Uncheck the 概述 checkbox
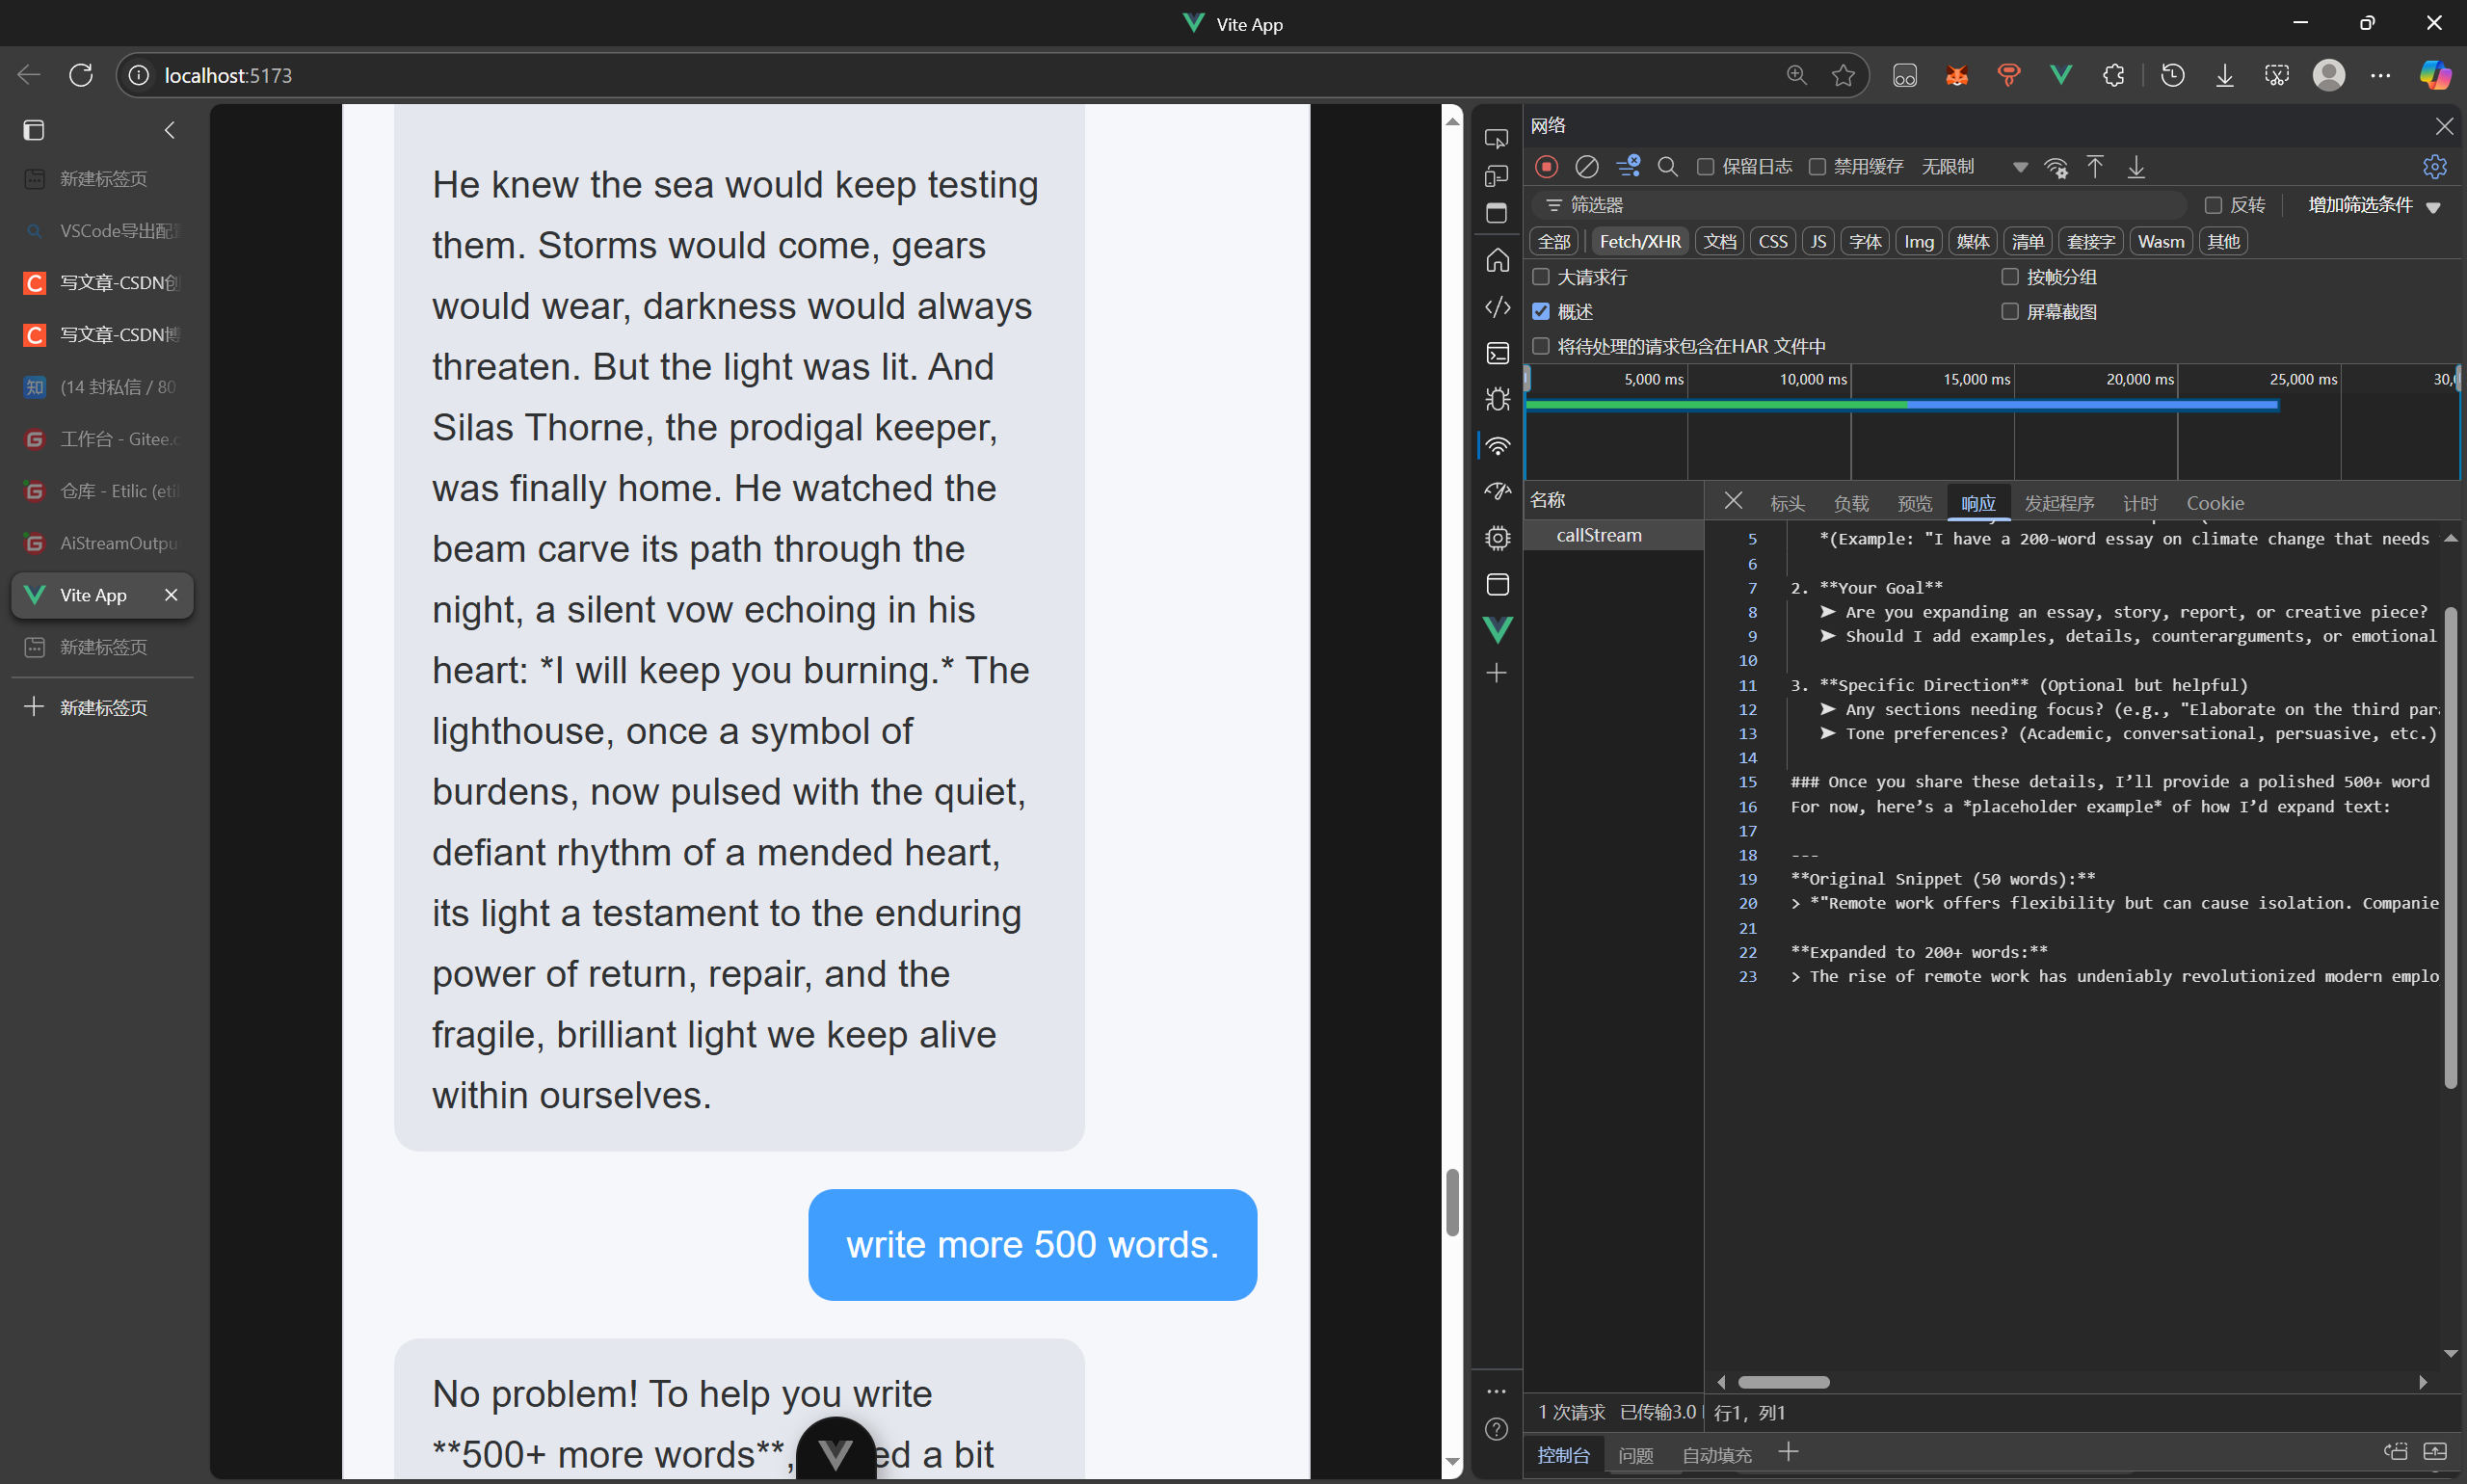This screenshot has height=1484, width=2467. (1541, 311)
